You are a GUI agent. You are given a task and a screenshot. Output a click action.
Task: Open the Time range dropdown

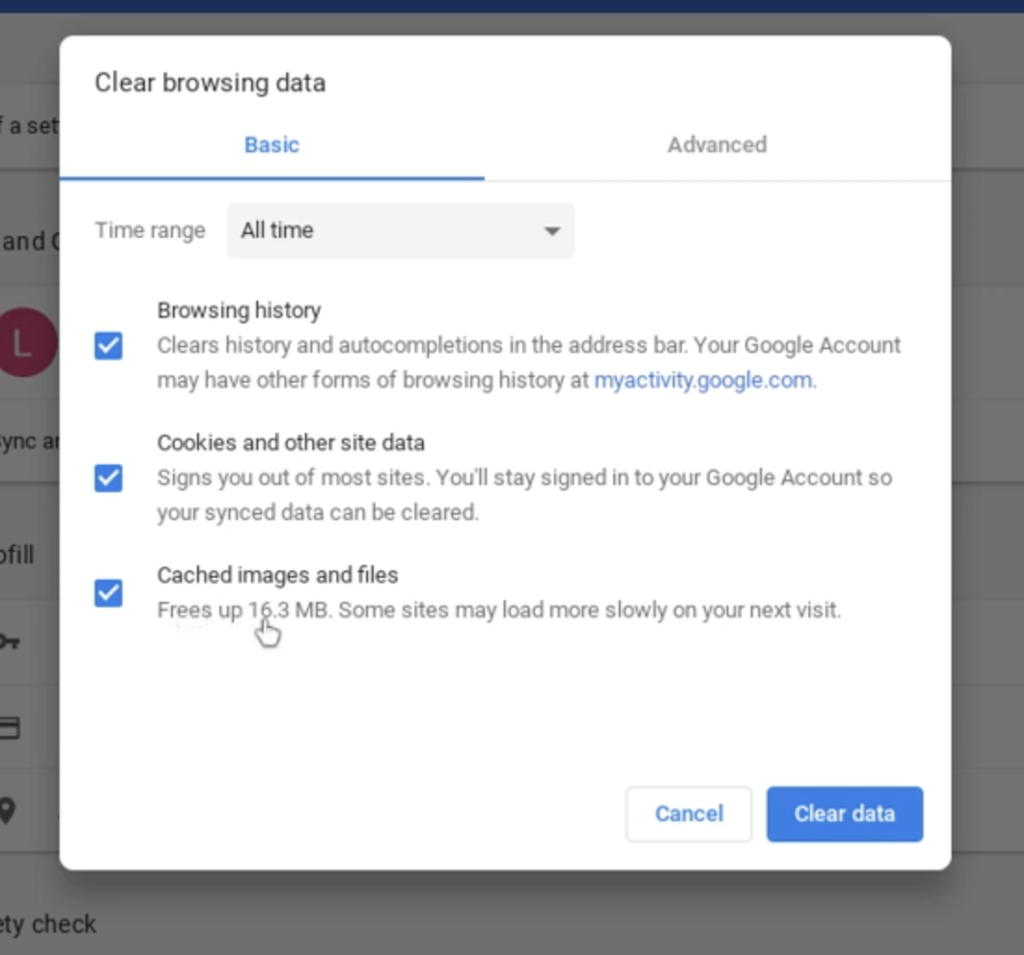point(400,231)
